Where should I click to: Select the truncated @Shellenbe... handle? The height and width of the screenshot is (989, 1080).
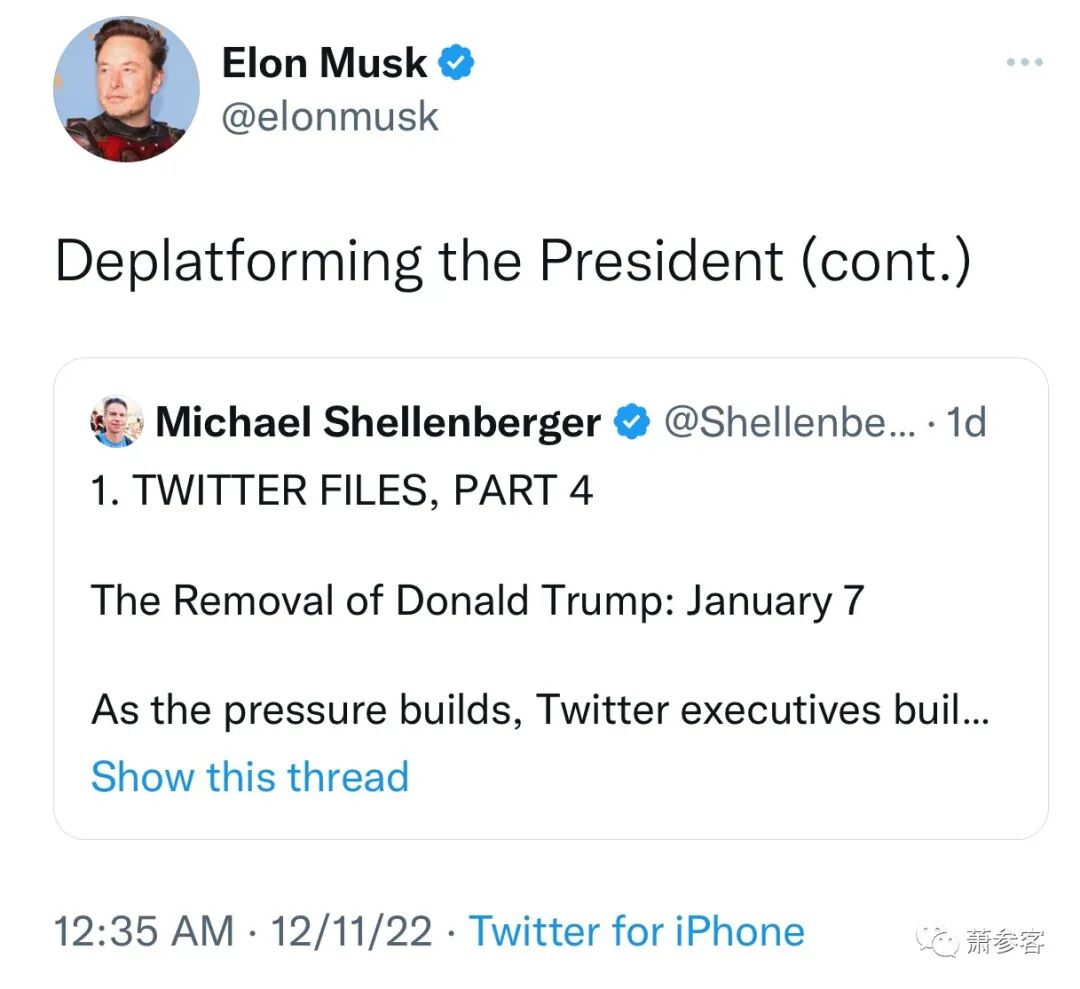775,423
